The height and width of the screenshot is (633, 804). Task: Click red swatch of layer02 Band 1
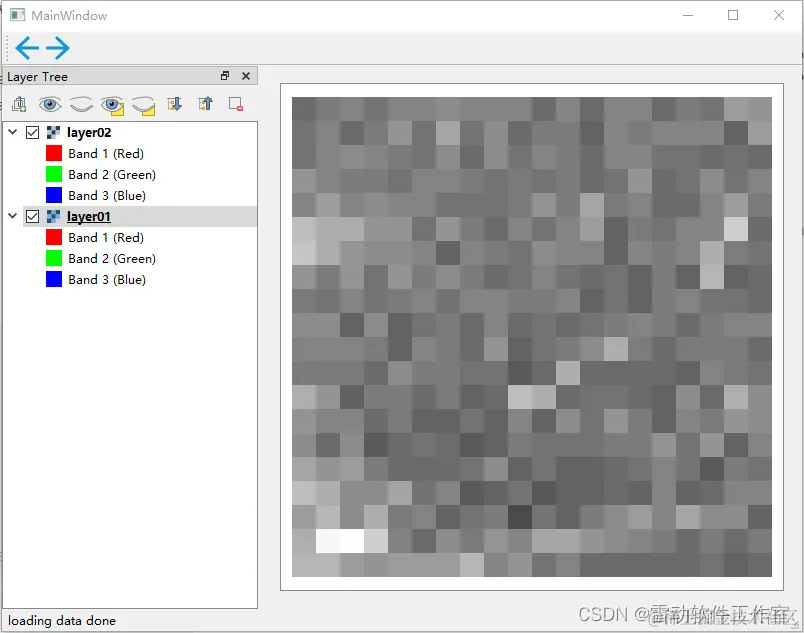pyautogui.click(x=54, y=153)
